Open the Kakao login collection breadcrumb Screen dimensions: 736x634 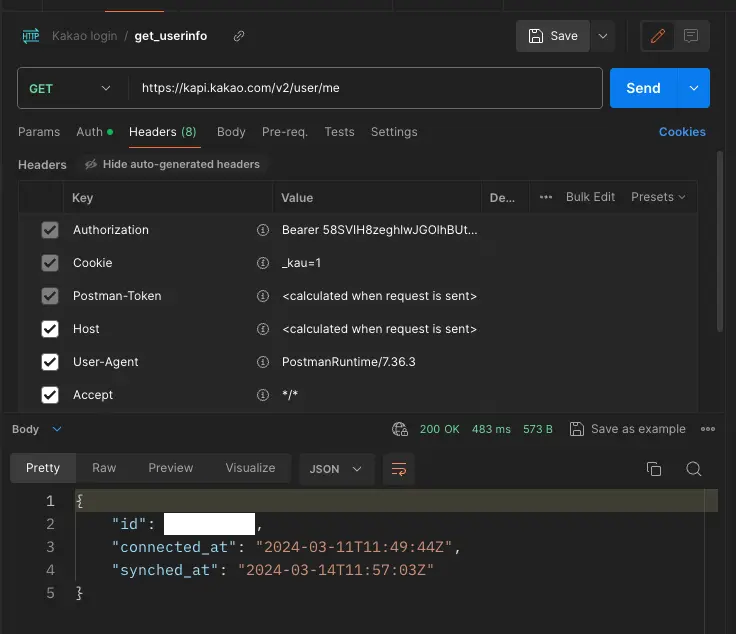pyautogui.click(x=84, y=36)
